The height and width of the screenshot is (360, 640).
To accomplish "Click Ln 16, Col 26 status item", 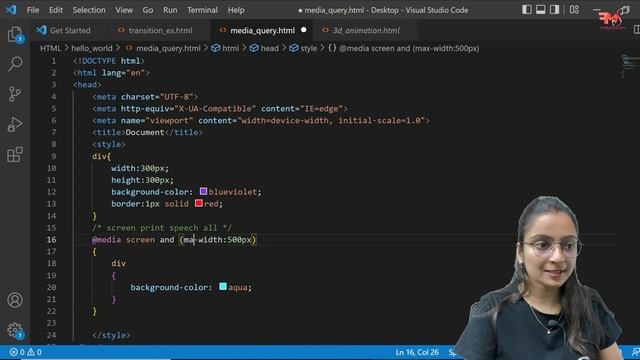I will pyautogui.click(x=417, y=352).
